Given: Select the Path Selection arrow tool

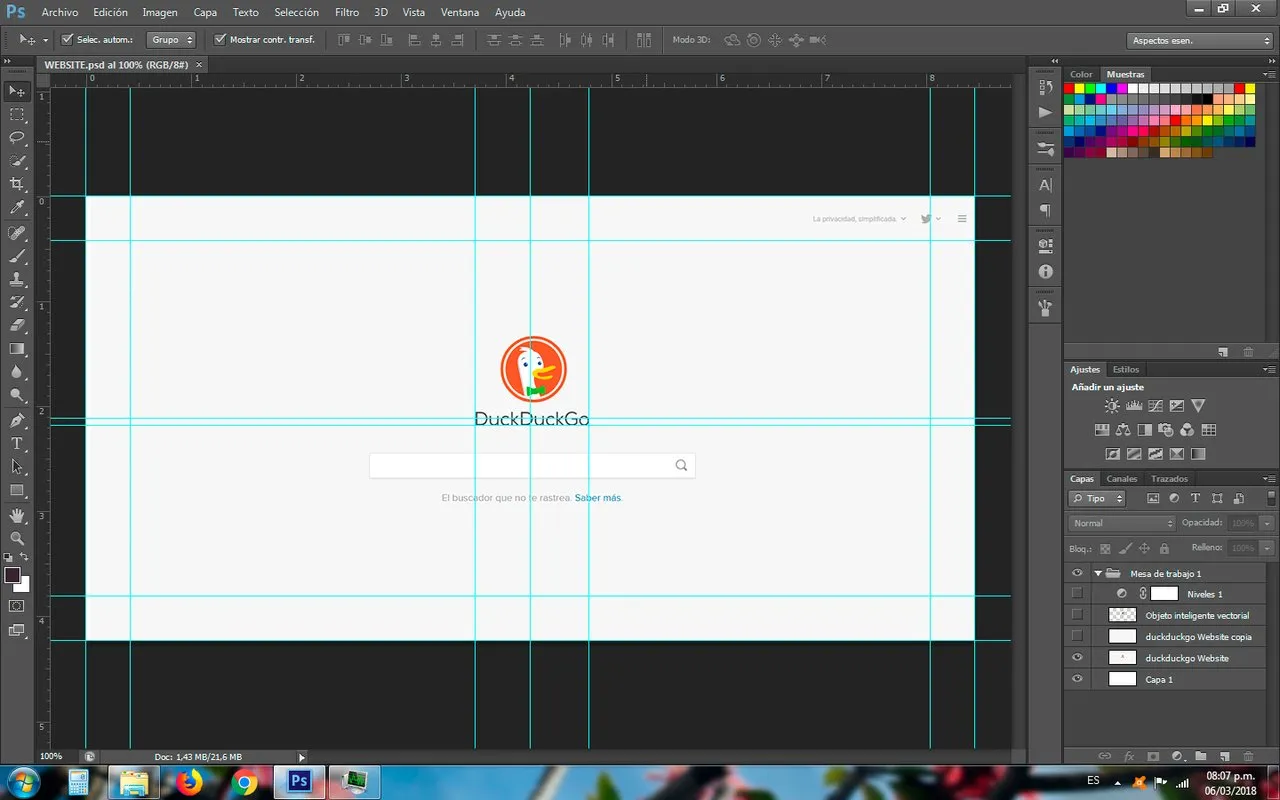Looking at the screenshot, I should coord(17,466).
